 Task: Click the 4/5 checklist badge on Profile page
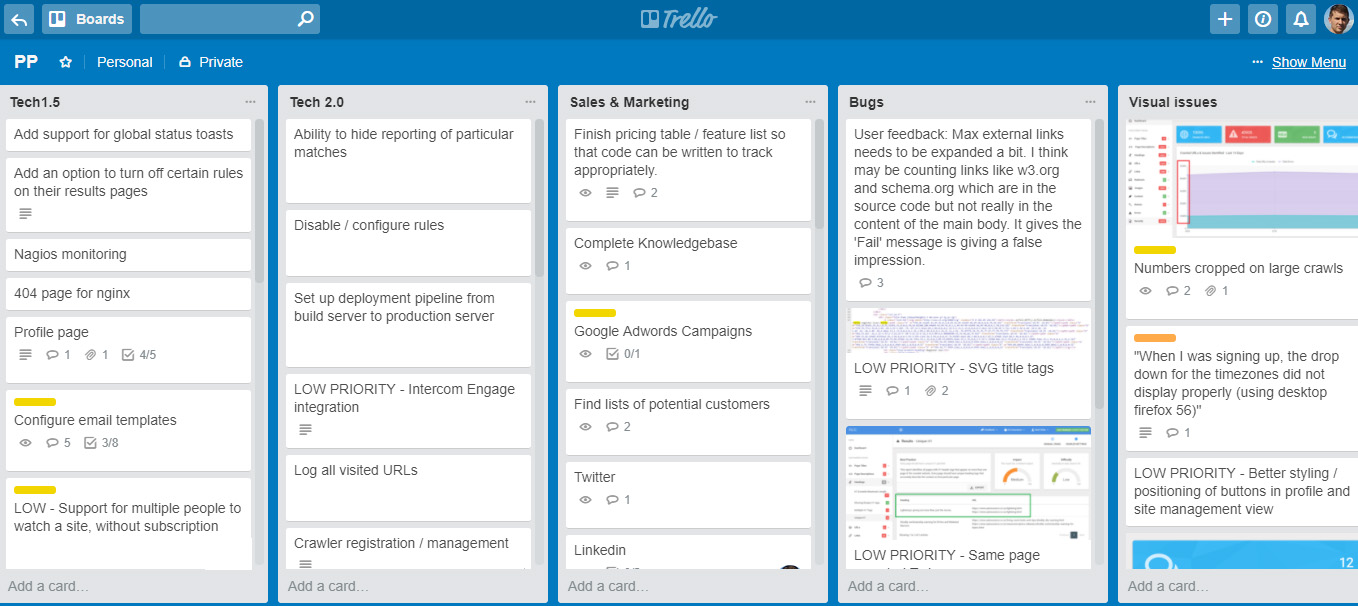(x=139, y=355)
